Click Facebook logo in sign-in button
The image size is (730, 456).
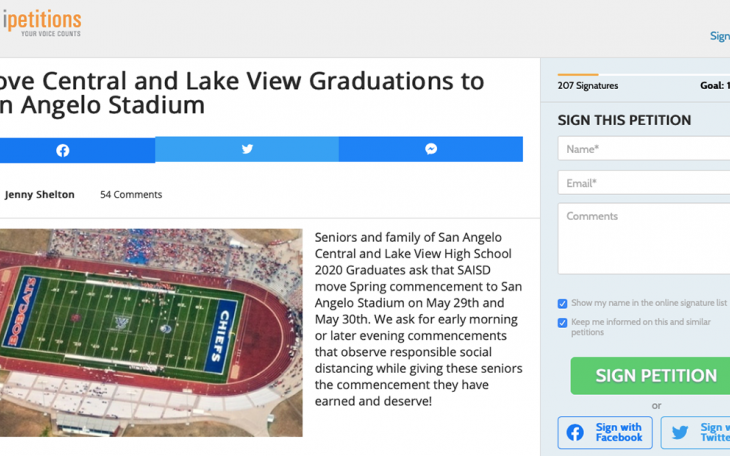[575, 433]
